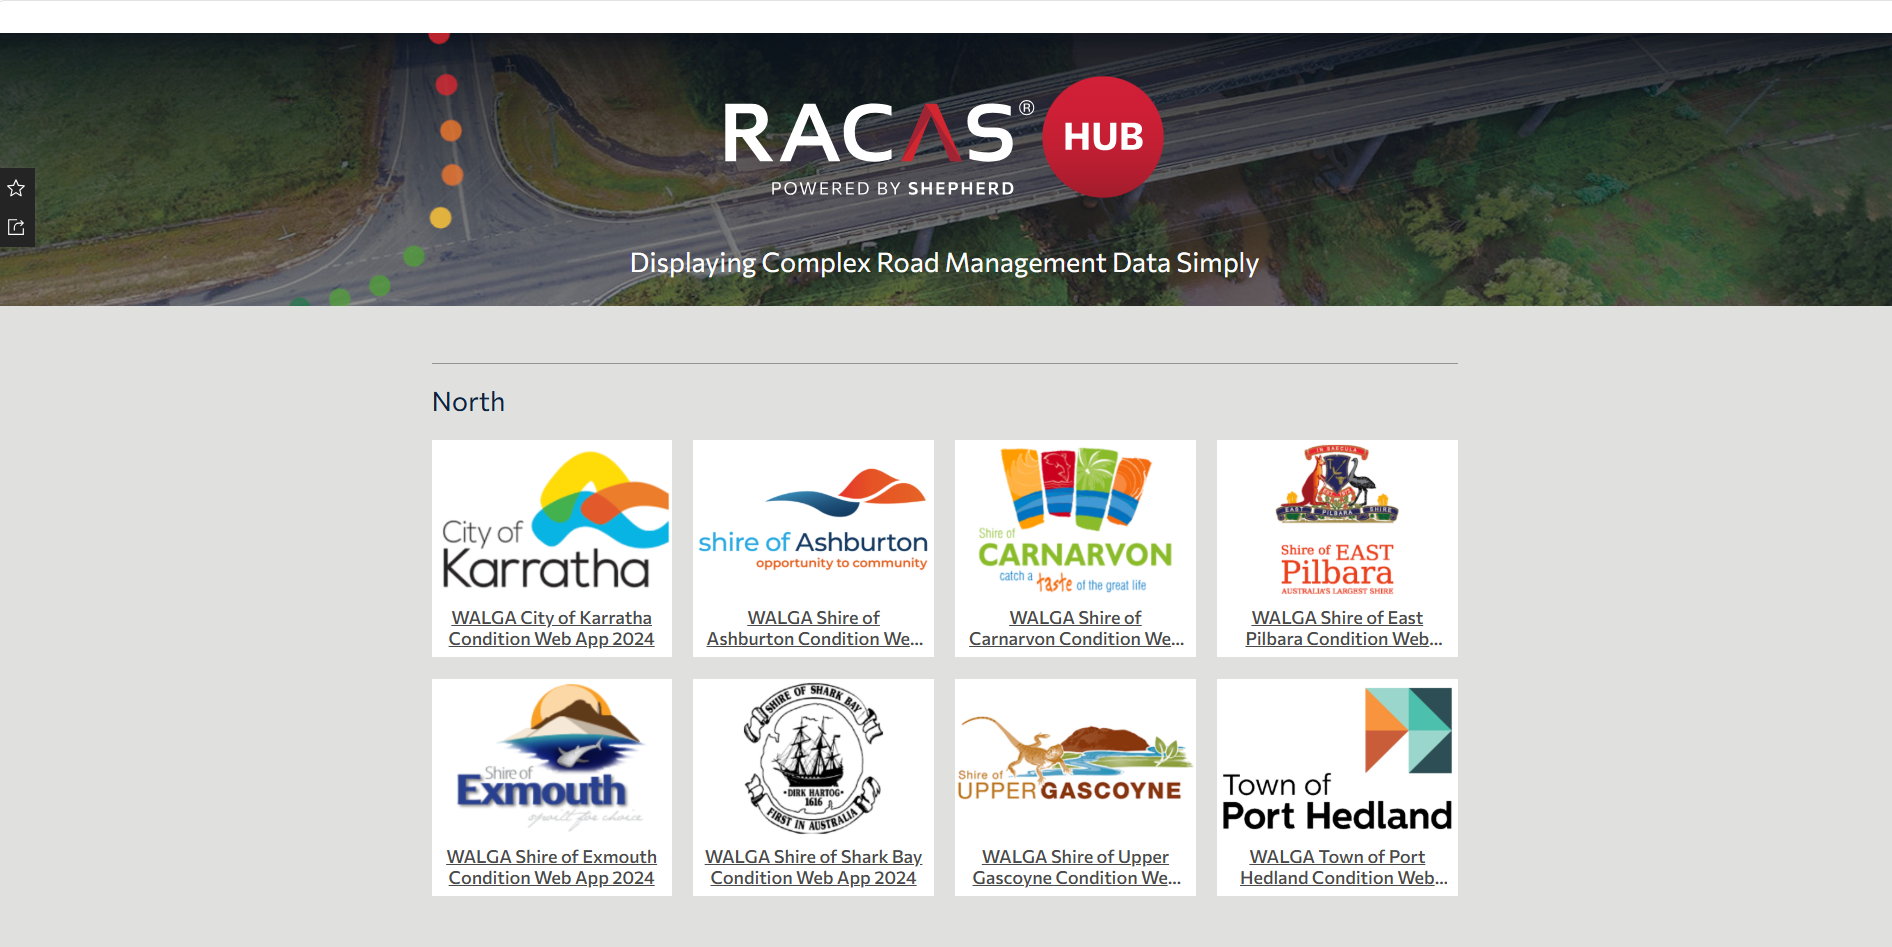Open WALGA Shire of Exmouth Condition Web App link
Viewport: 1892px width, 947px height.
tap(552, 868)
